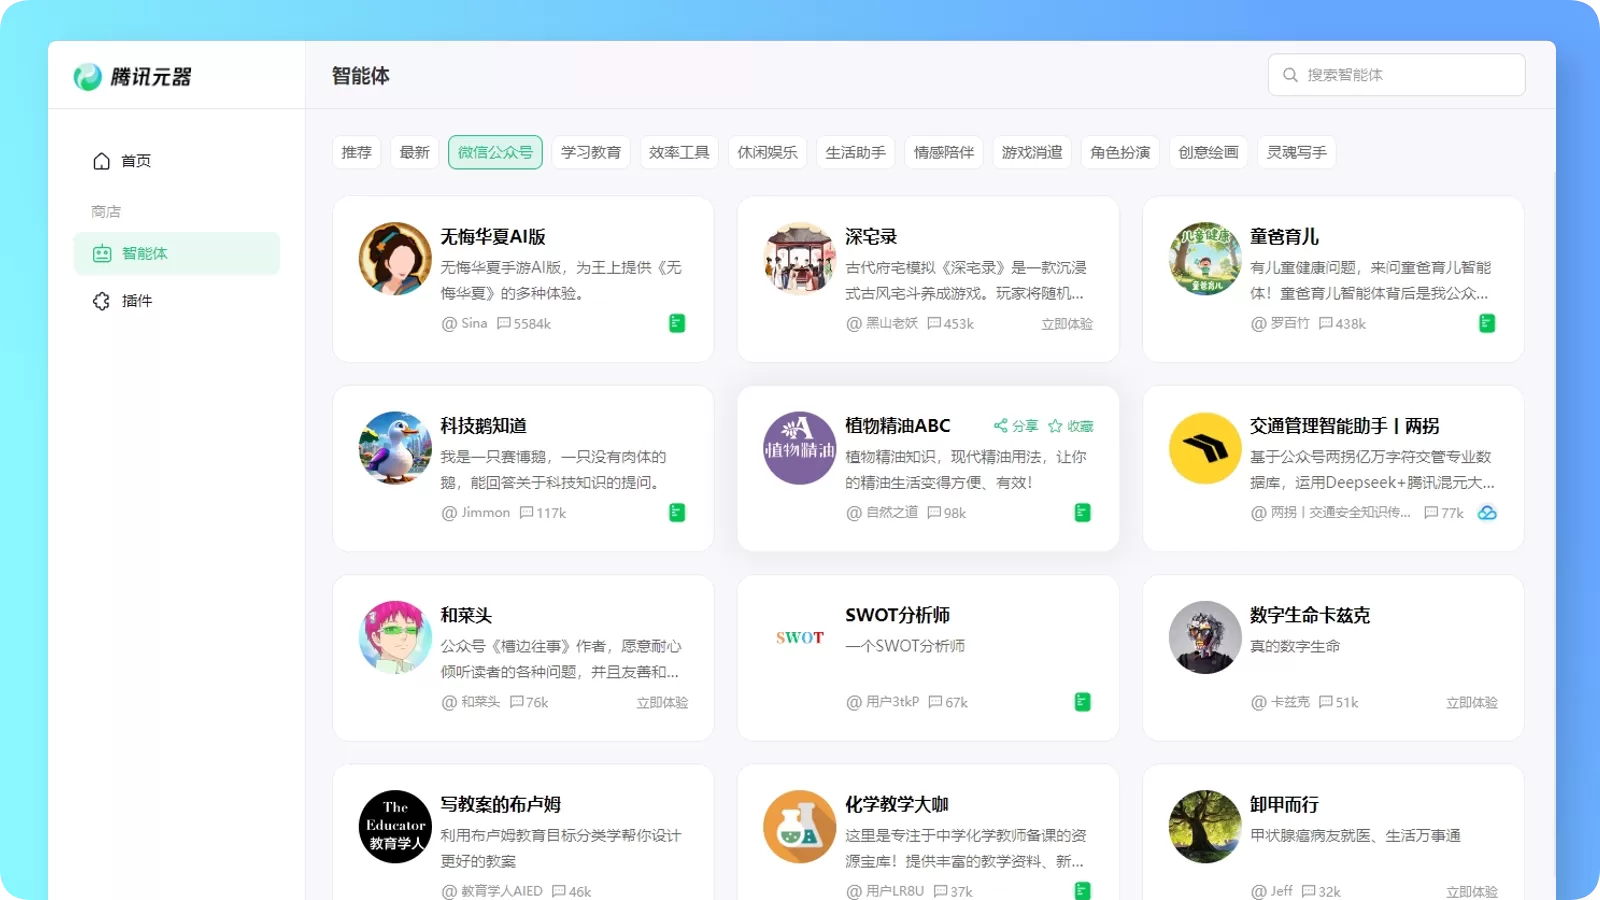Click 立即体验 on 数字生命卡兹克 card
The image size is (1600, 900).
tap(1472, 703)
